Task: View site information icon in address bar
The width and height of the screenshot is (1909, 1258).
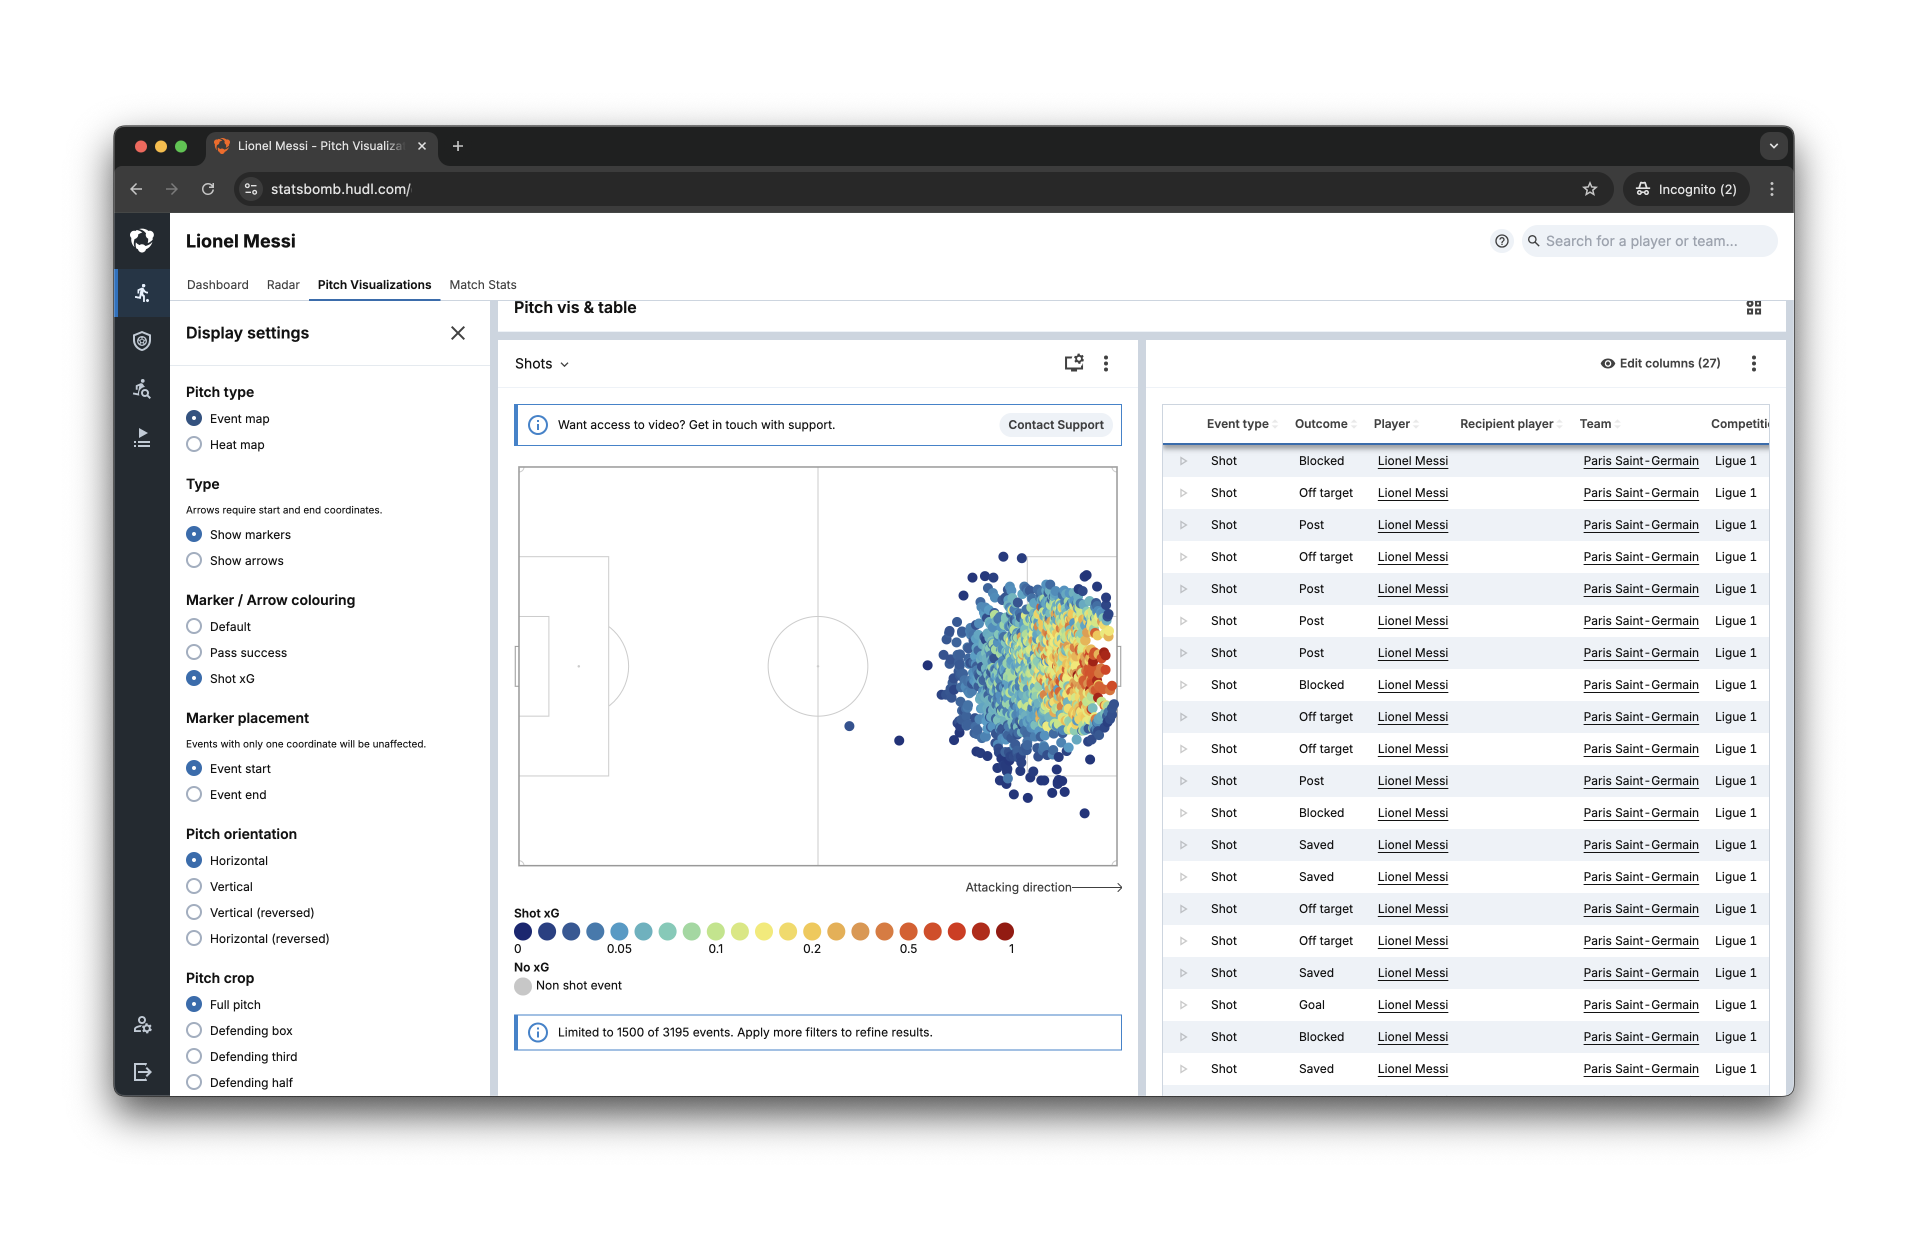Action: 251,189
